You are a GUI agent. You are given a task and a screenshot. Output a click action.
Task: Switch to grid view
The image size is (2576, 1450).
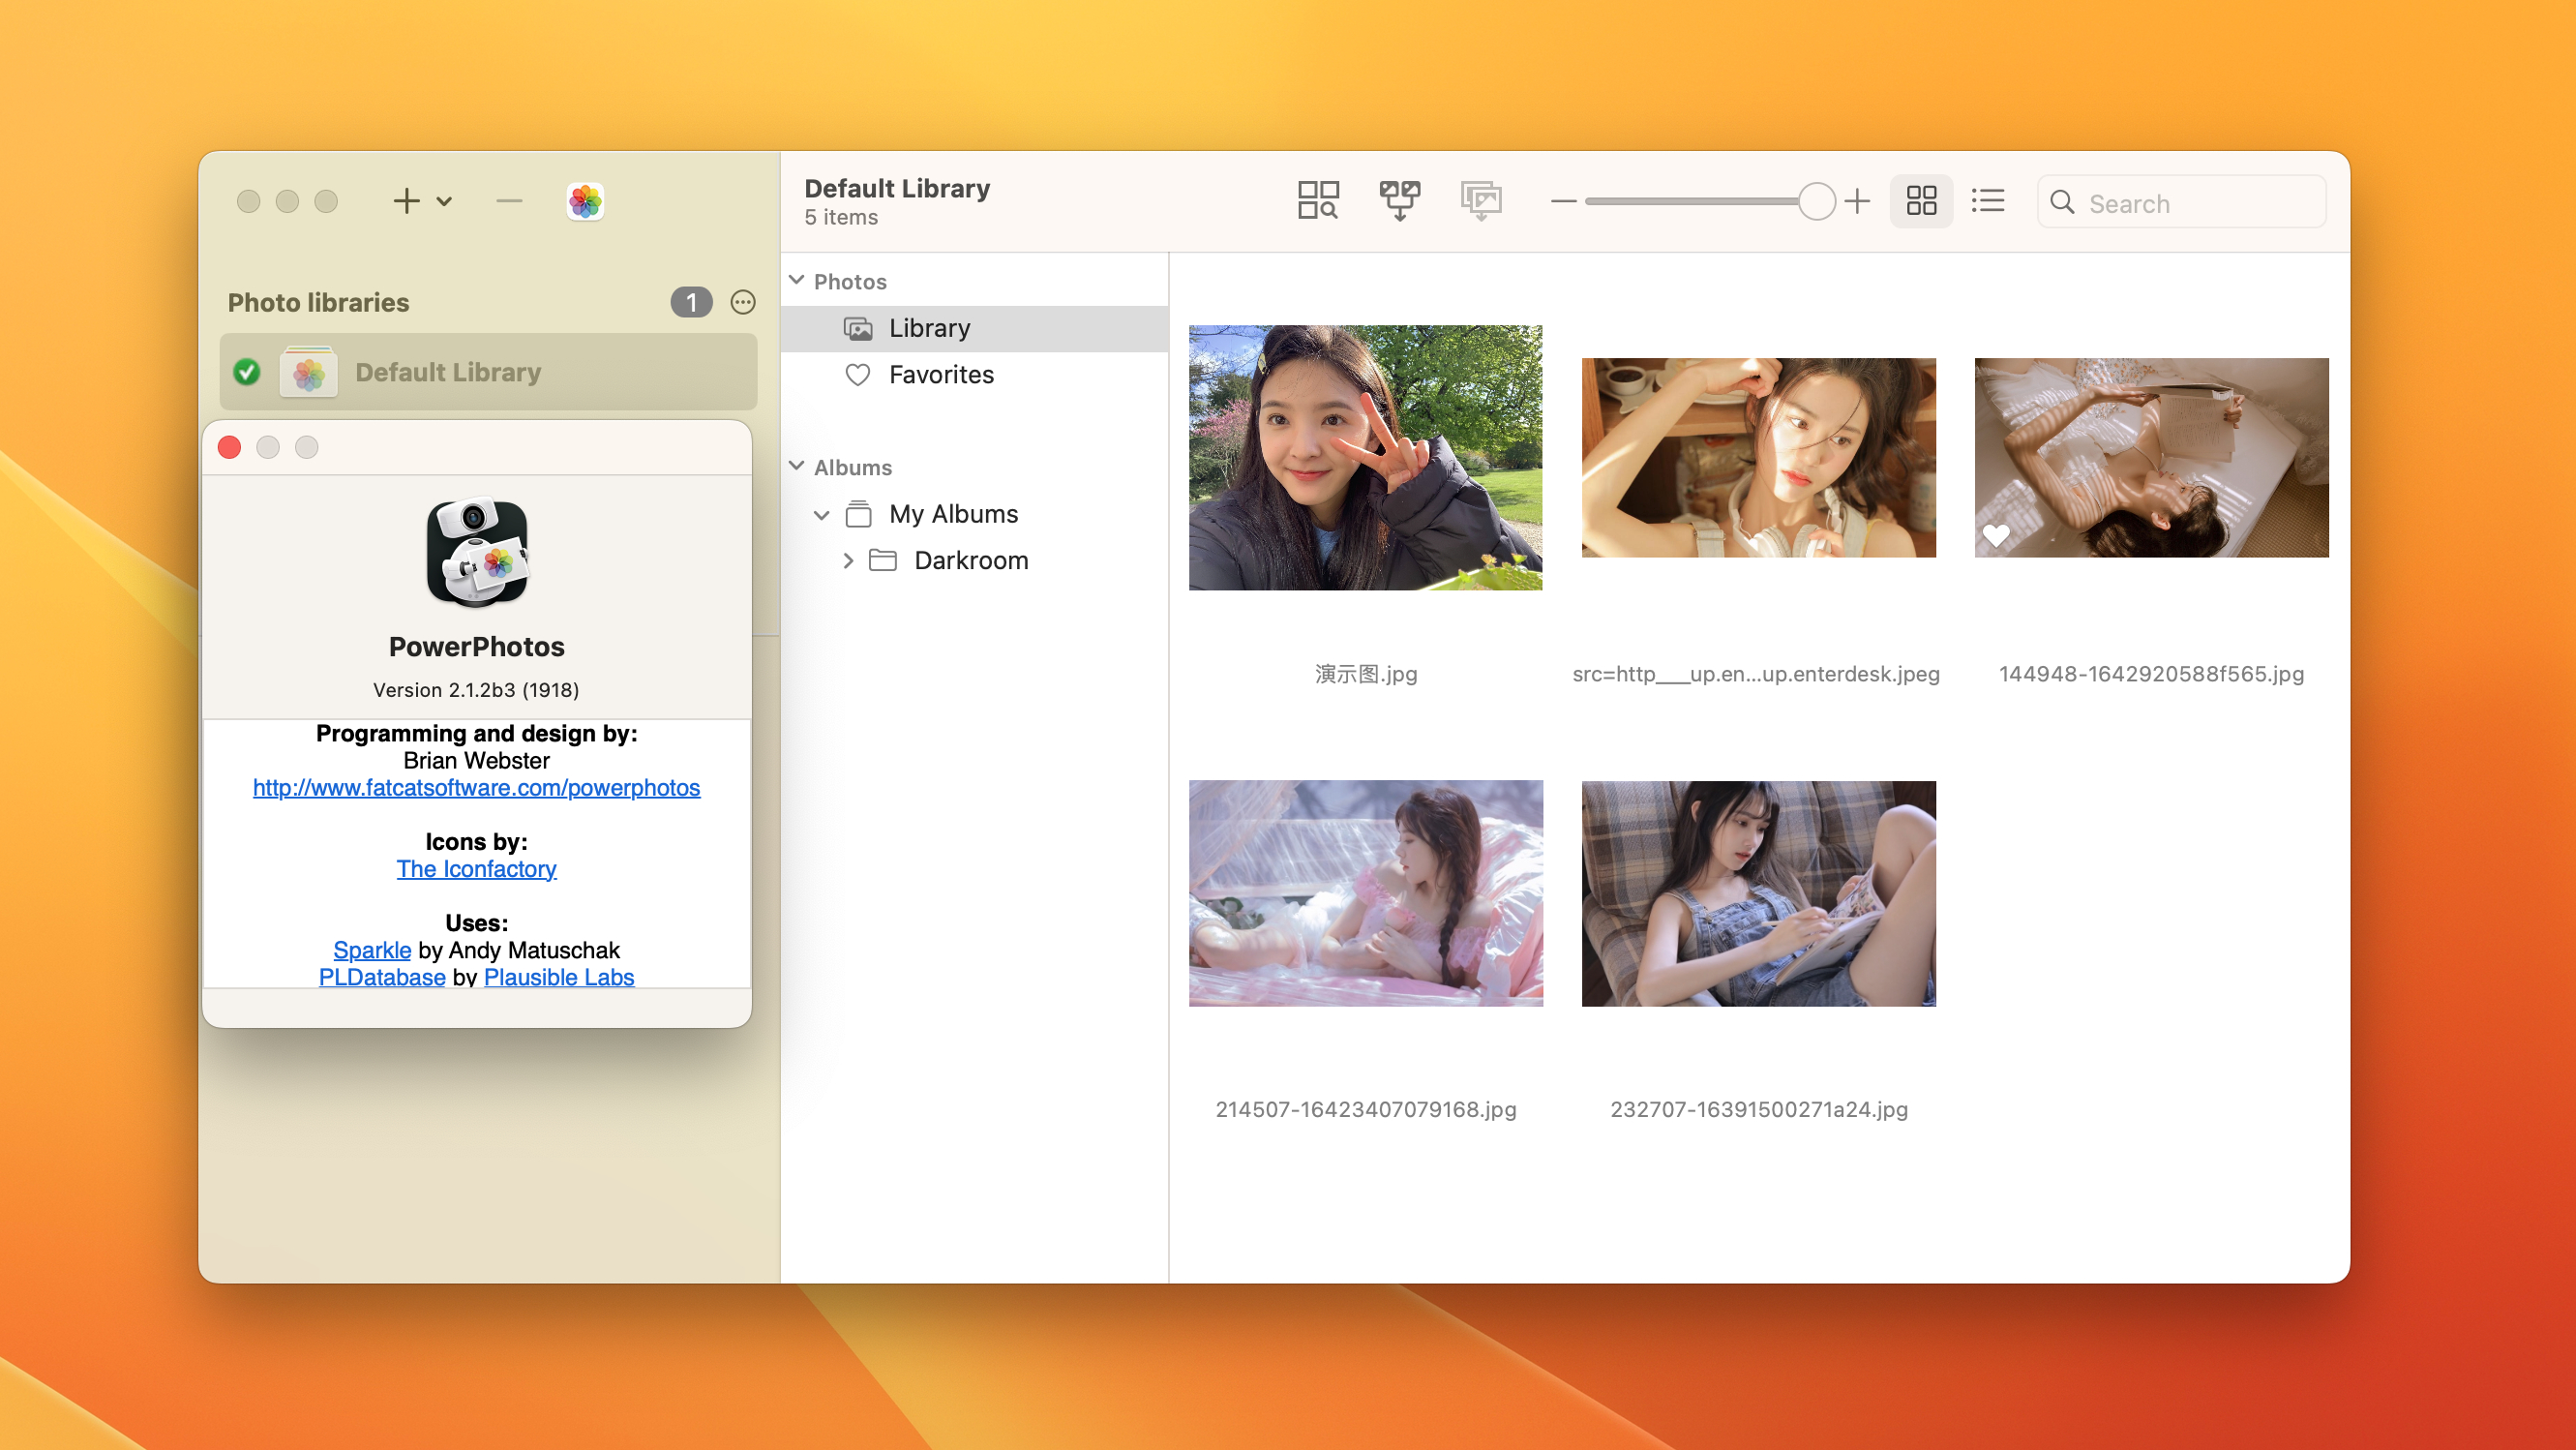point(1920,202)
